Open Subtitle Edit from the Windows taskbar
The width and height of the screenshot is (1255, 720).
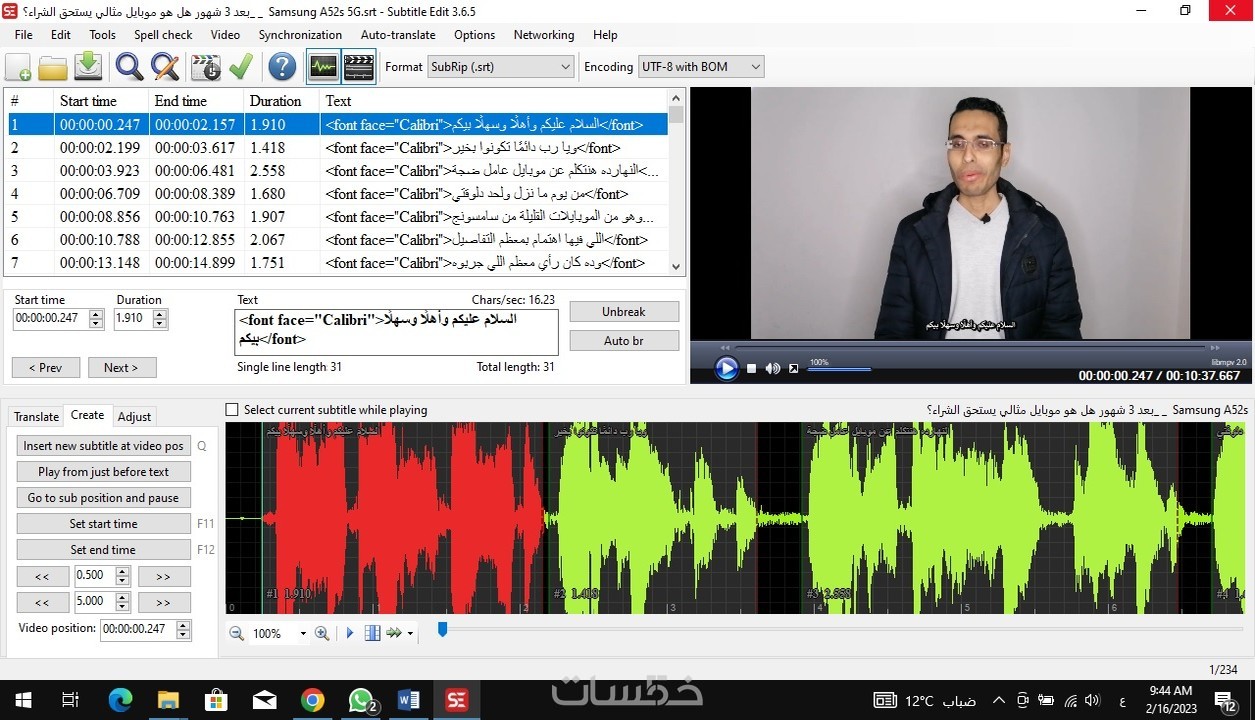457,700
